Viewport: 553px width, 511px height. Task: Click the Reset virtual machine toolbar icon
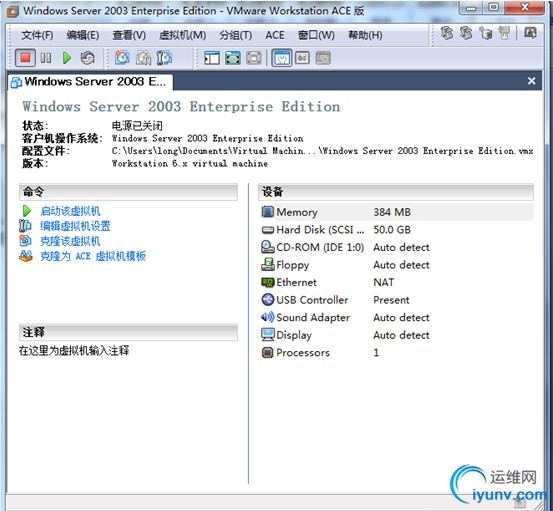click(87, 58)
